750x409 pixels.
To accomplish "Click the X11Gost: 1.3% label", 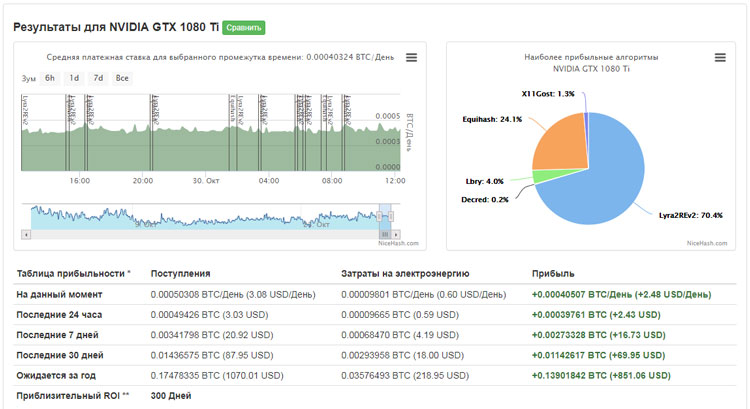I will click(x=548, y=94).
